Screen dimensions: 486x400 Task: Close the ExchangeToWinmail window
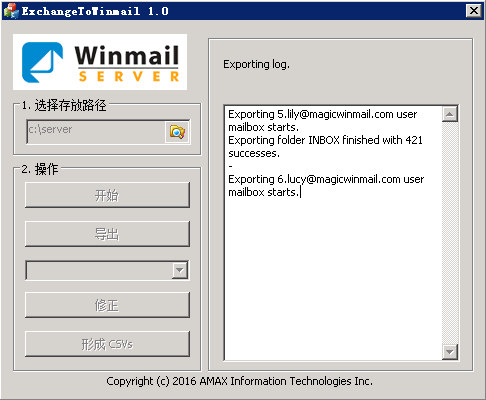pos(474,11)
